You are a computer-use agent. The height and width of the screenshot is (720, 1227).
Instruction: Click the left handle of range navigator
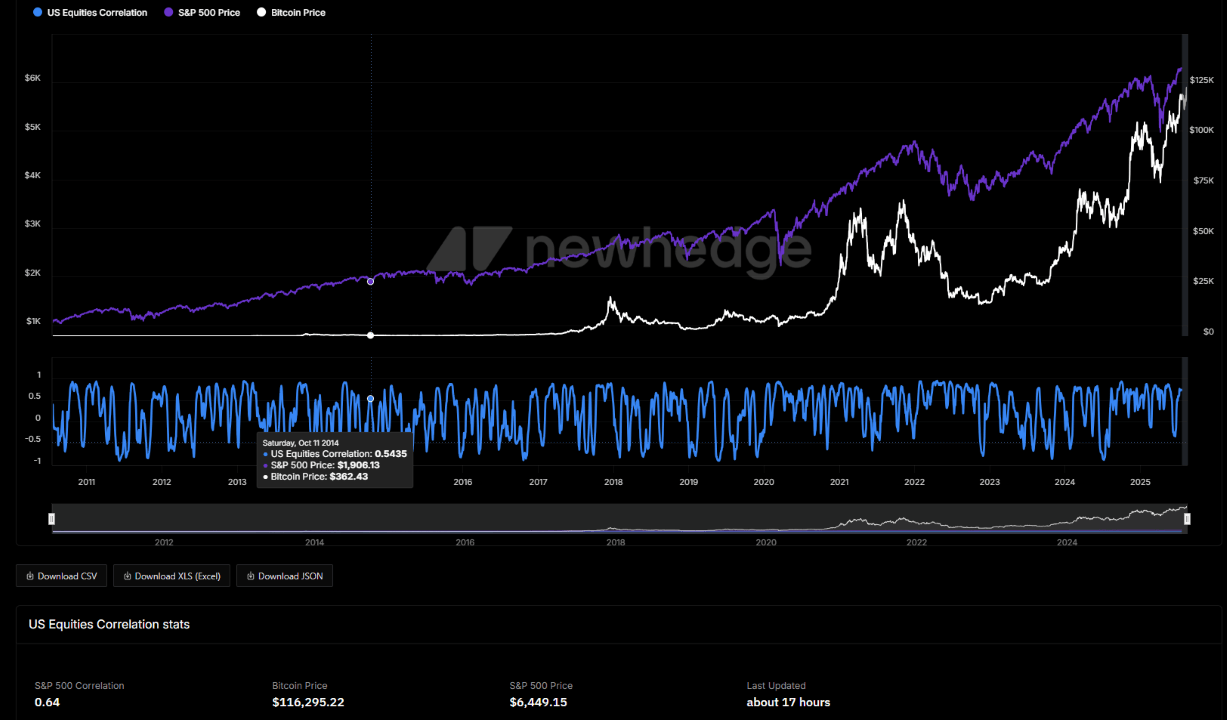click(x=52, y=518)
